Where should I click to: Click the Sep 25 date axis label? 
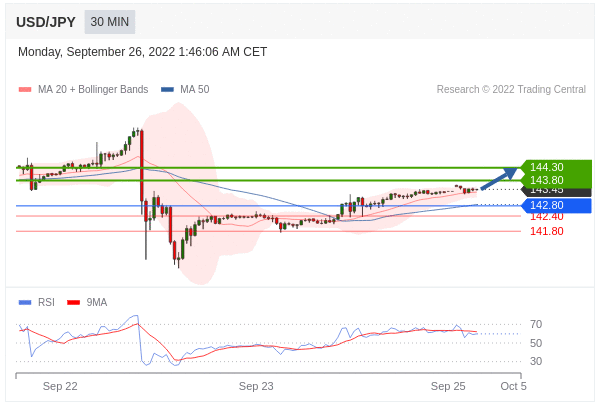[448, 386]
